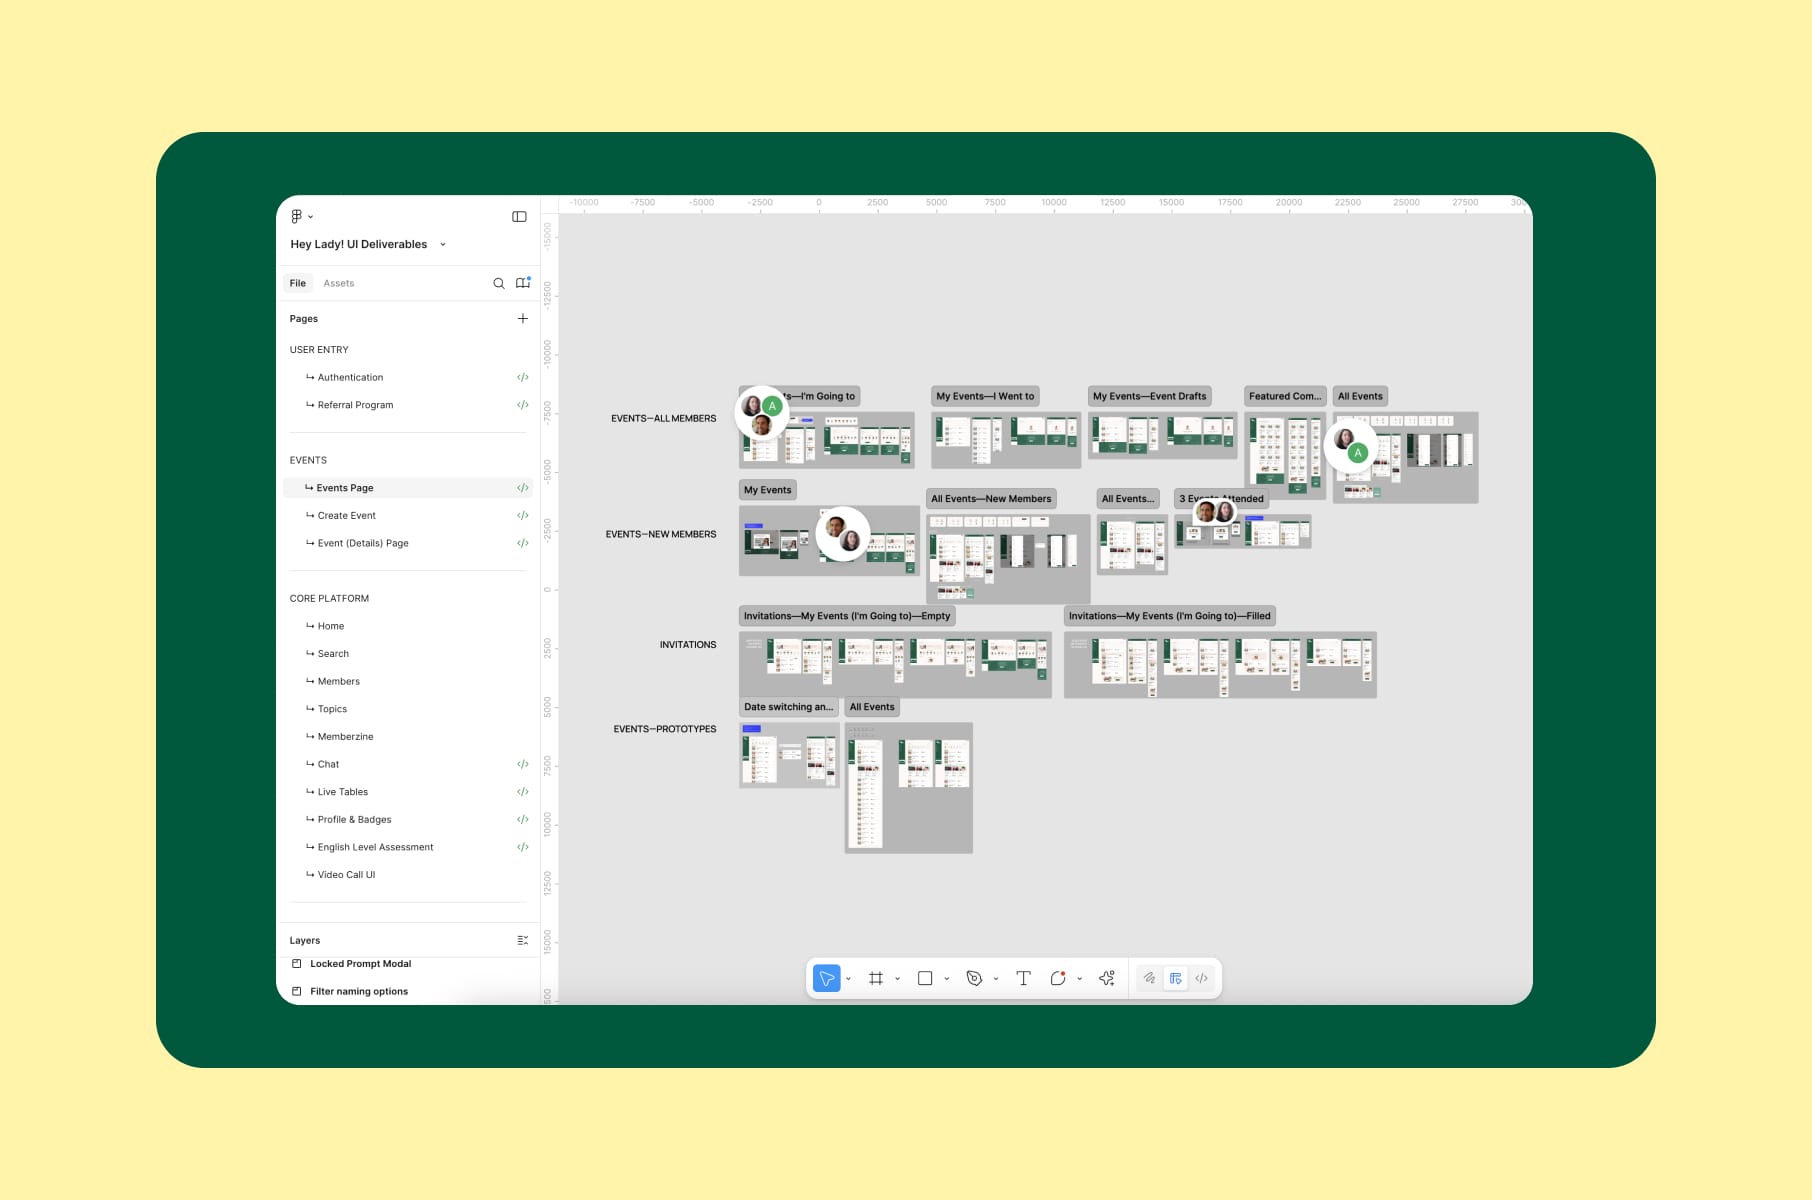Select the Date switching an... section label
This screenshot has height=1200, width=1812.
pyautogui.click(x=788, y=707)
